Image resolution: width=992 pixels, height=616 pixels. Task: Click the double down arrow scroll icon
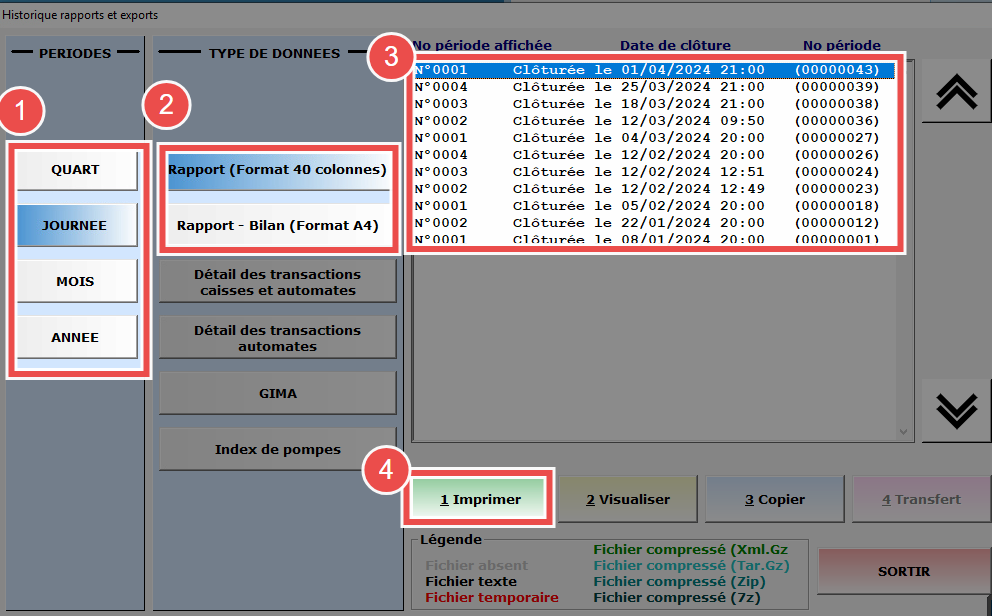[956, 410]
